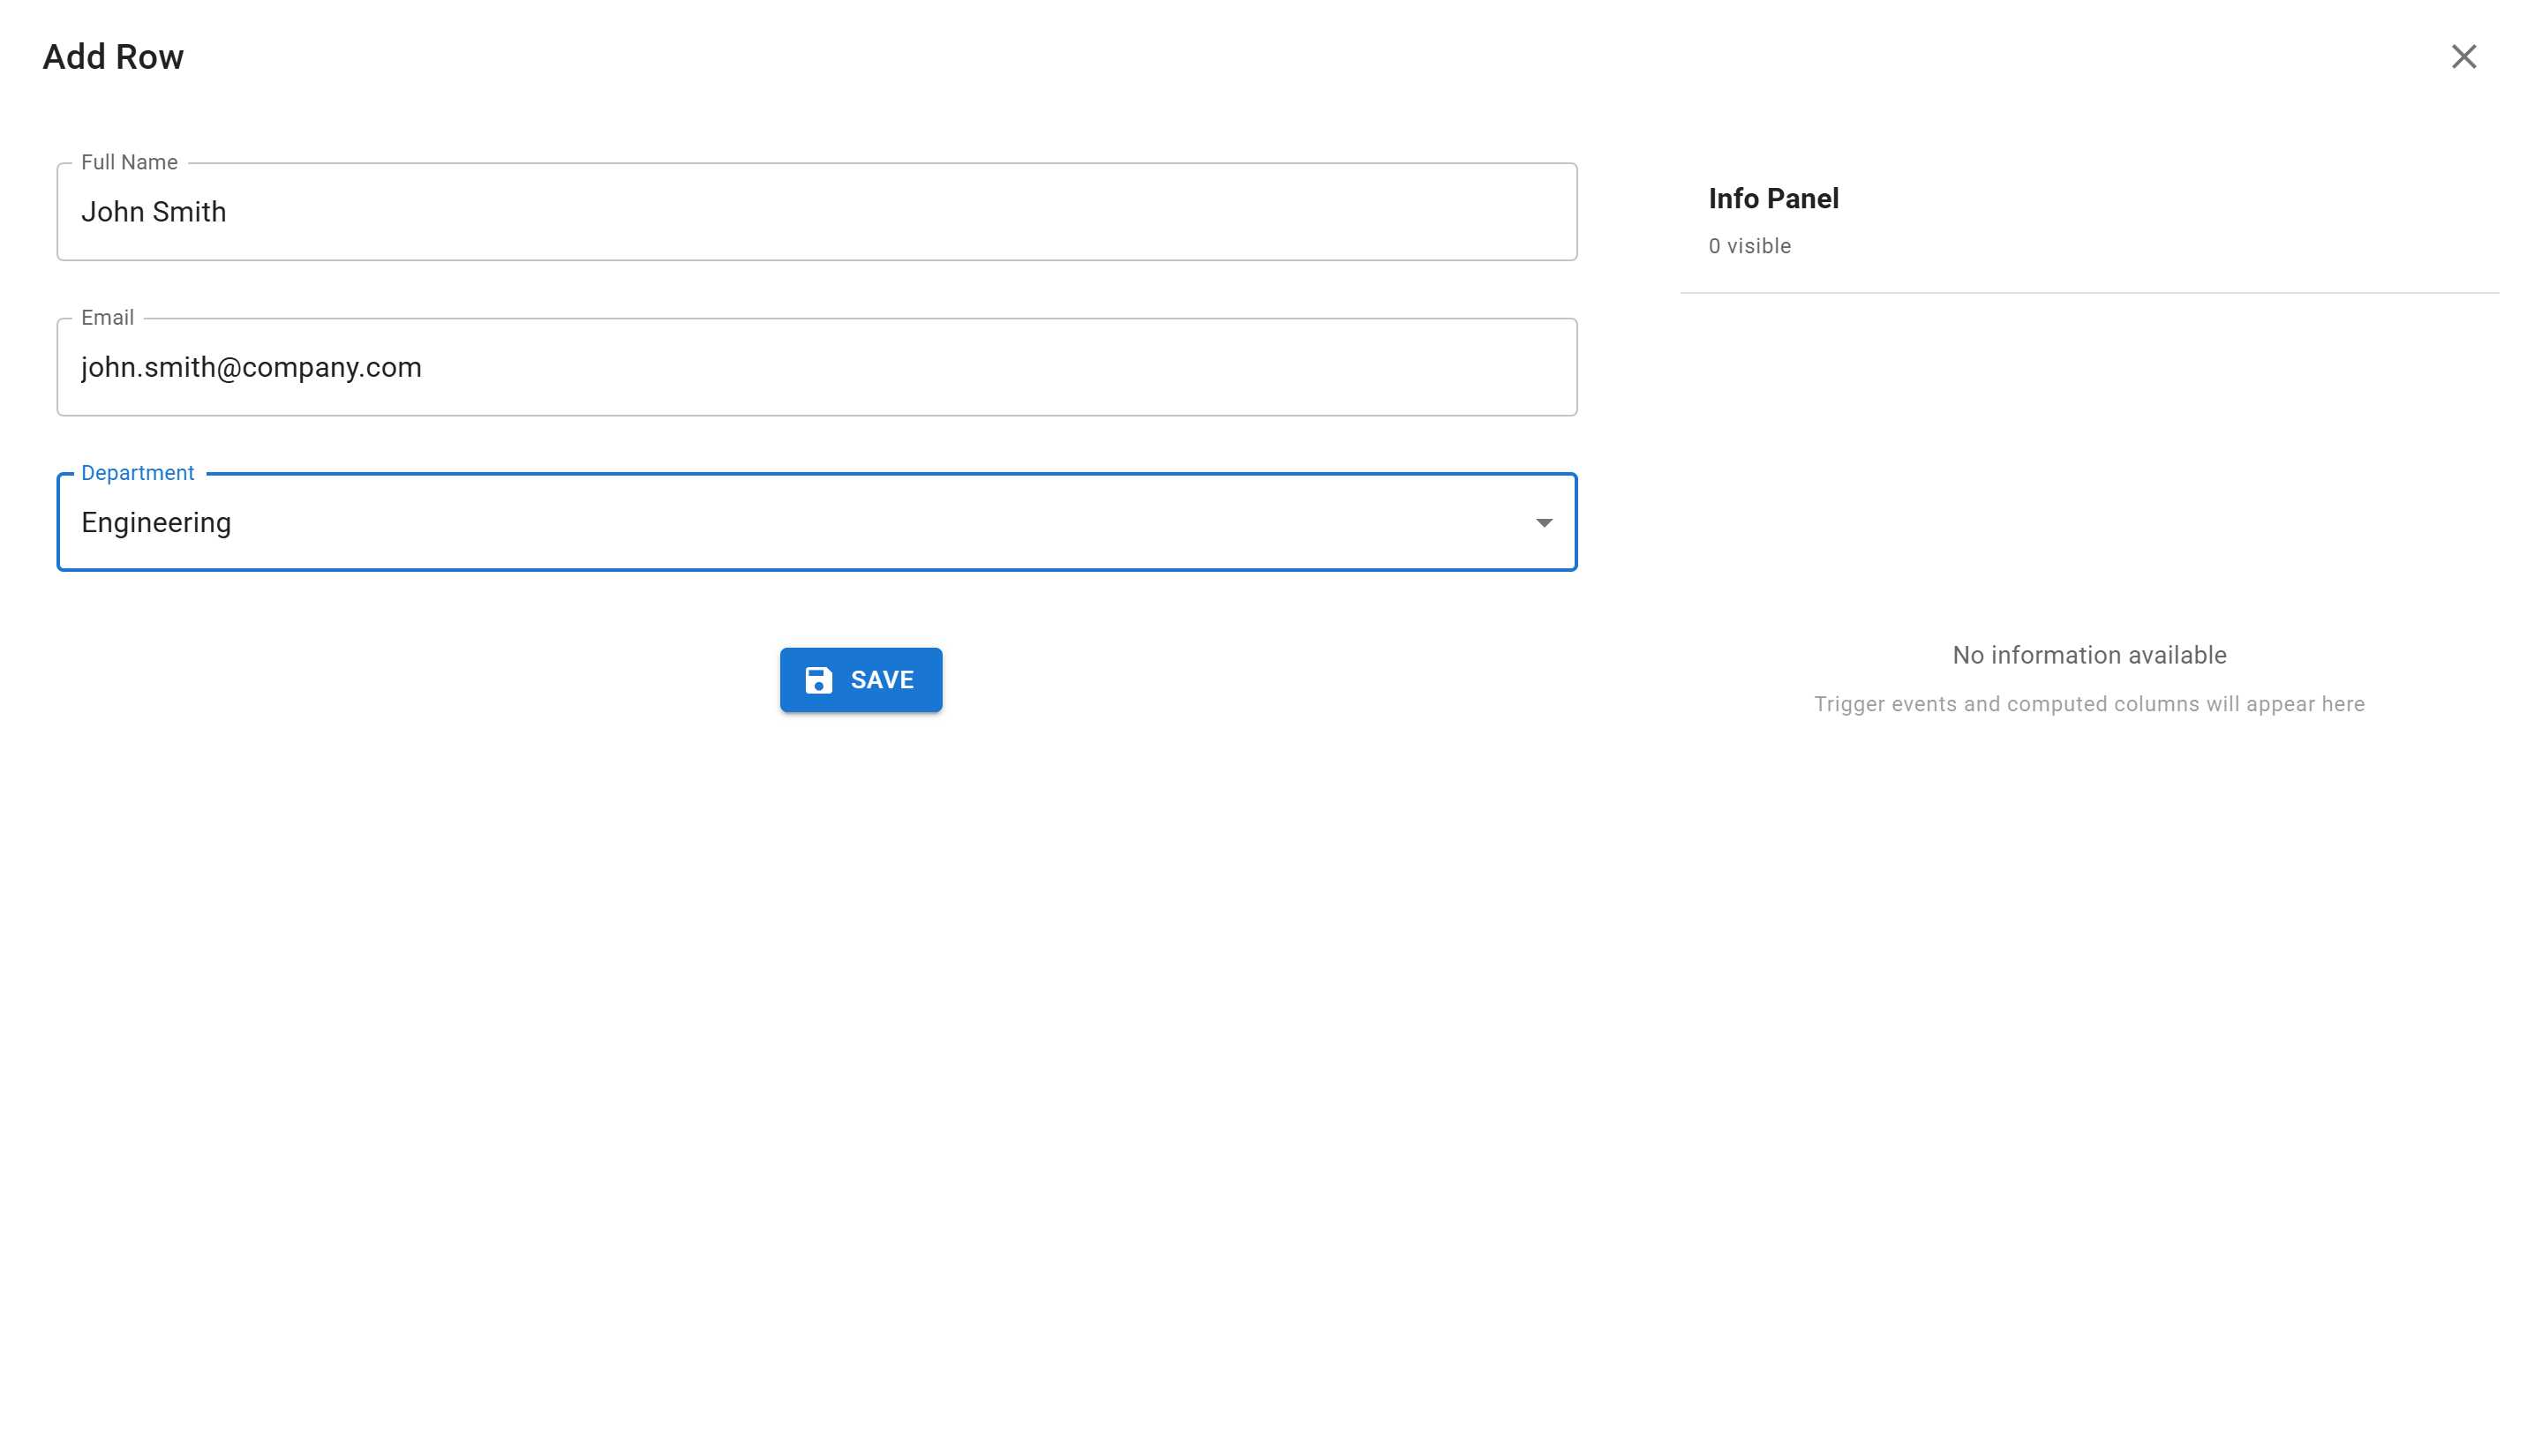2542x1456 pixels.
Task: Click the blue Department field label
Action: pos(137,473)
